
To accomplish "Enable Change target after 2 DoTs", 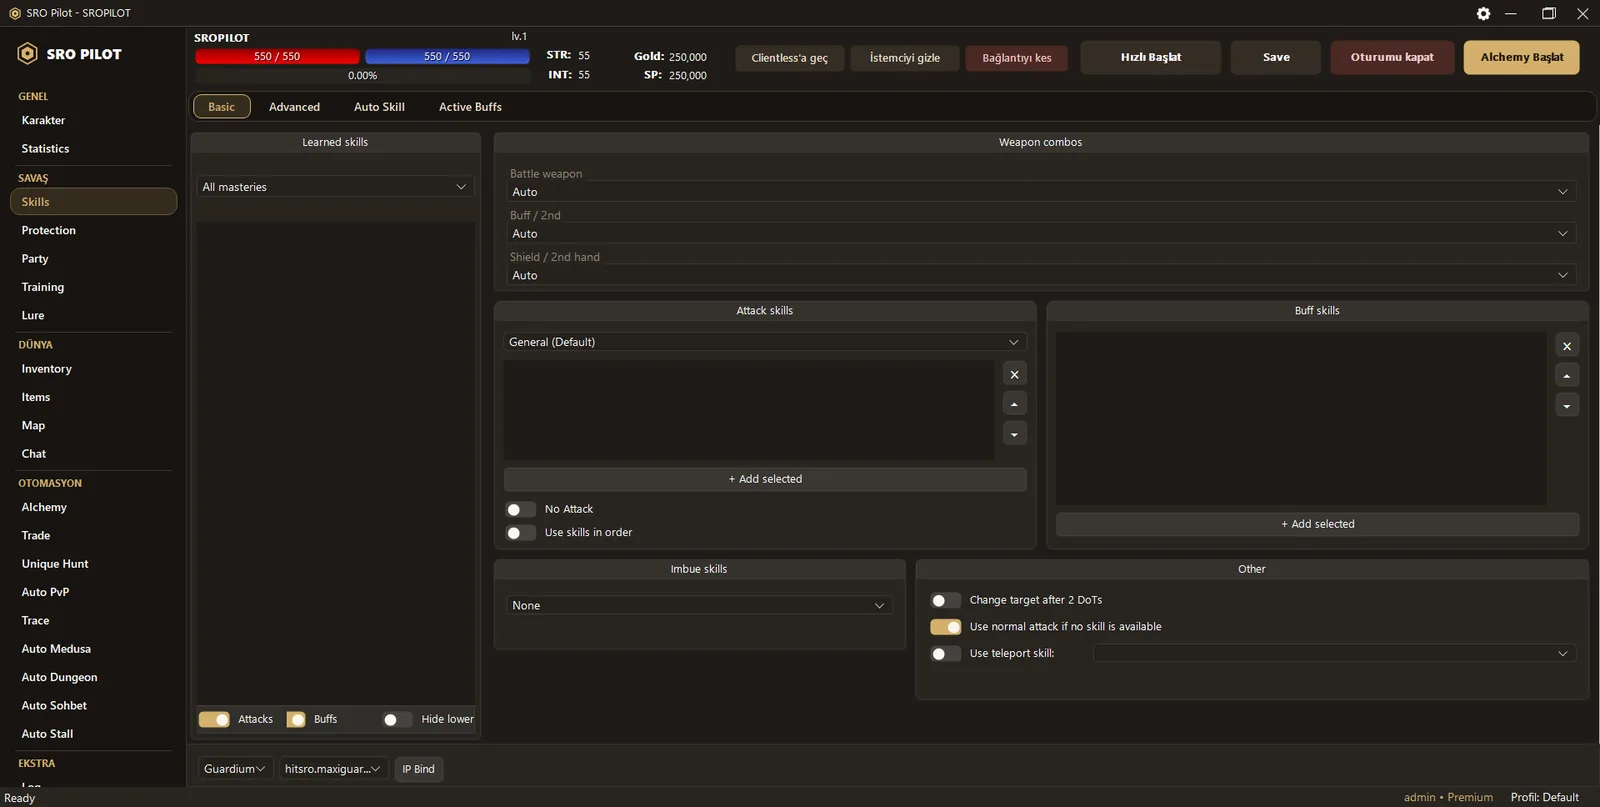I will pyautogui.click(x=945, y=600).
